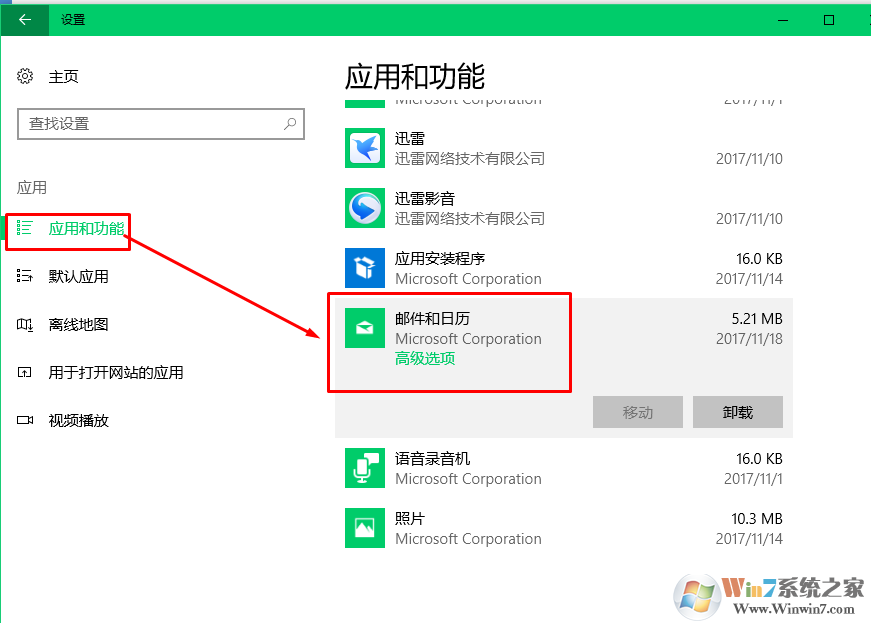
Task: Select the 应用安装程序 app name
Action: click(x=439, y=258)
